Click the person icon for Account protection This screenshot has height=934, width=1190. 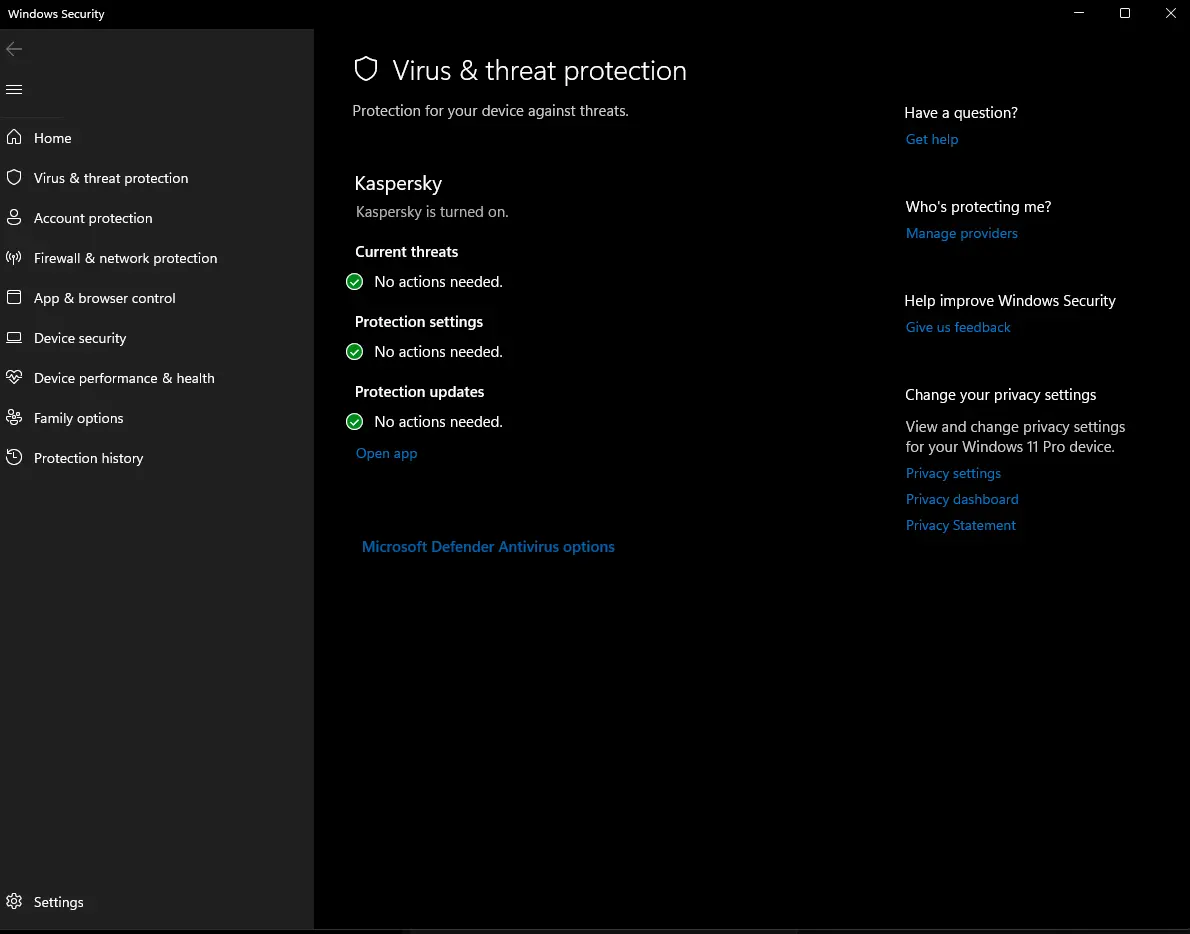(14, 218)
